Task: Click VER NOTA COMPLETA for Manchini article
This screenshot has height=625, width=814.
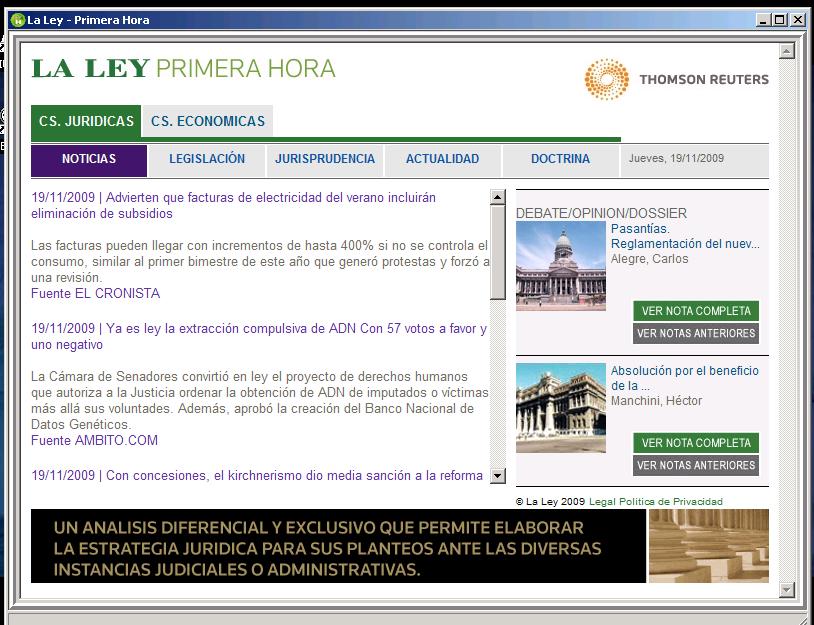Action: [x=696, y=443]
